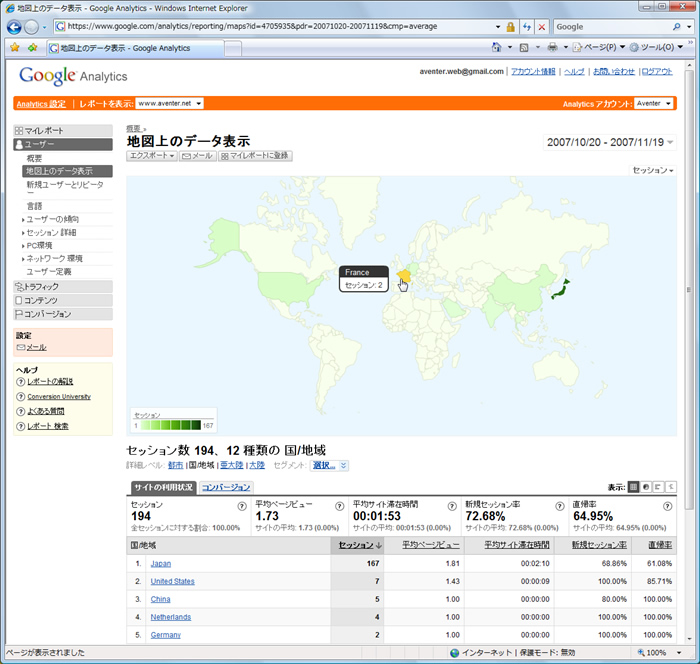Viewport: 700px width, 664px height.
Task: Click the Add to Favorites icon
Action: pyautogui.click(x=32, y=47)
